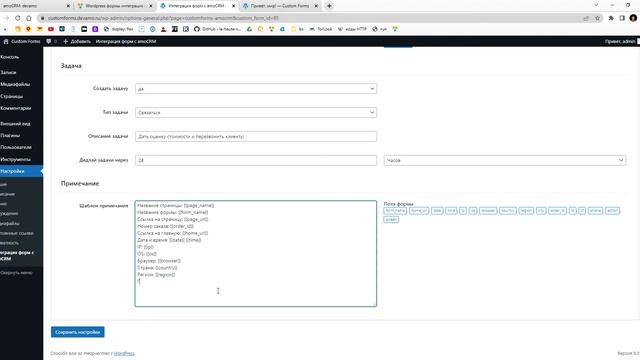
Task: Open permalinks settings submenu item
Action: point(17,233)
